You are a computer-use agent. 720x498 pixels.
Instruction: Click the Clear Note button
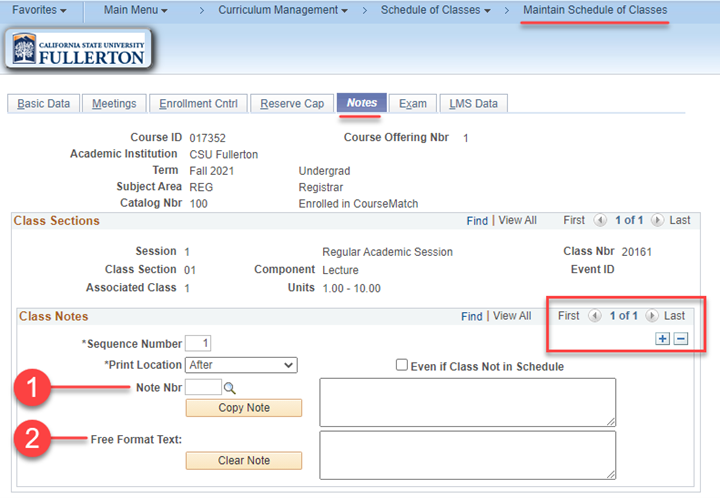(x=244, y=460)
